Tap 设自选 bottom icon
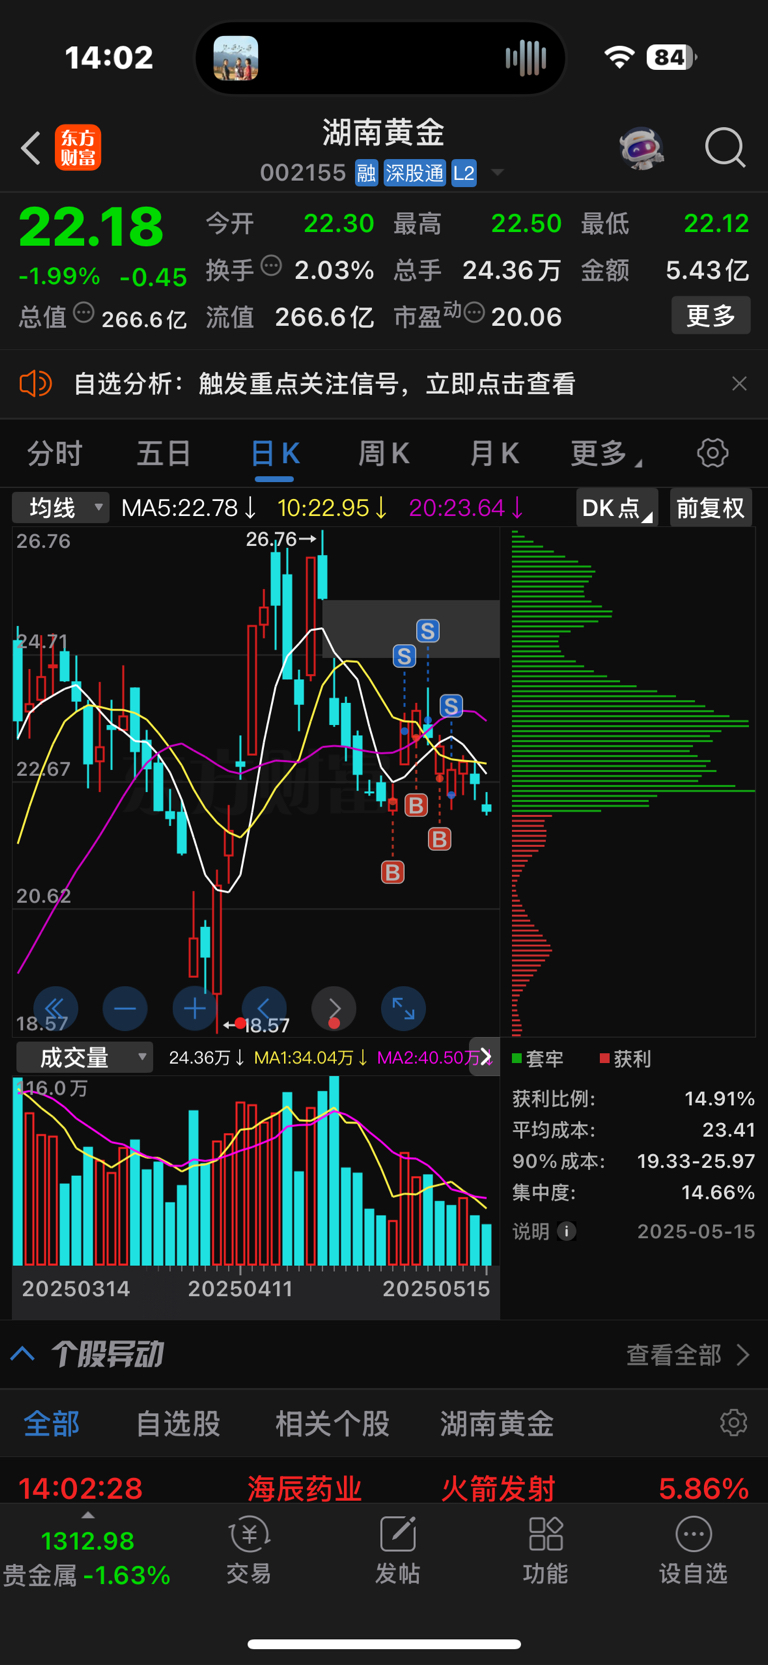This screenshot has height=1665, width=769. (693, 1551)
